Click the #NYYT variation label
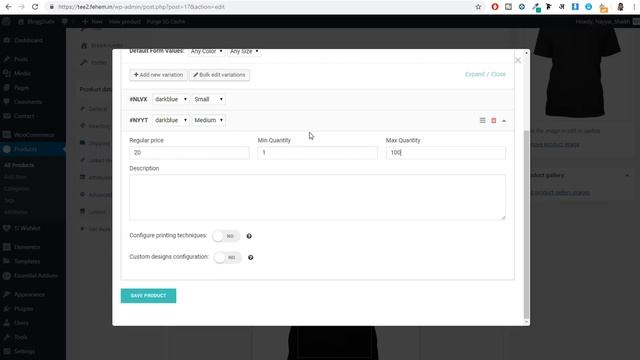640x360 pixels. click(x=138, y=120)
